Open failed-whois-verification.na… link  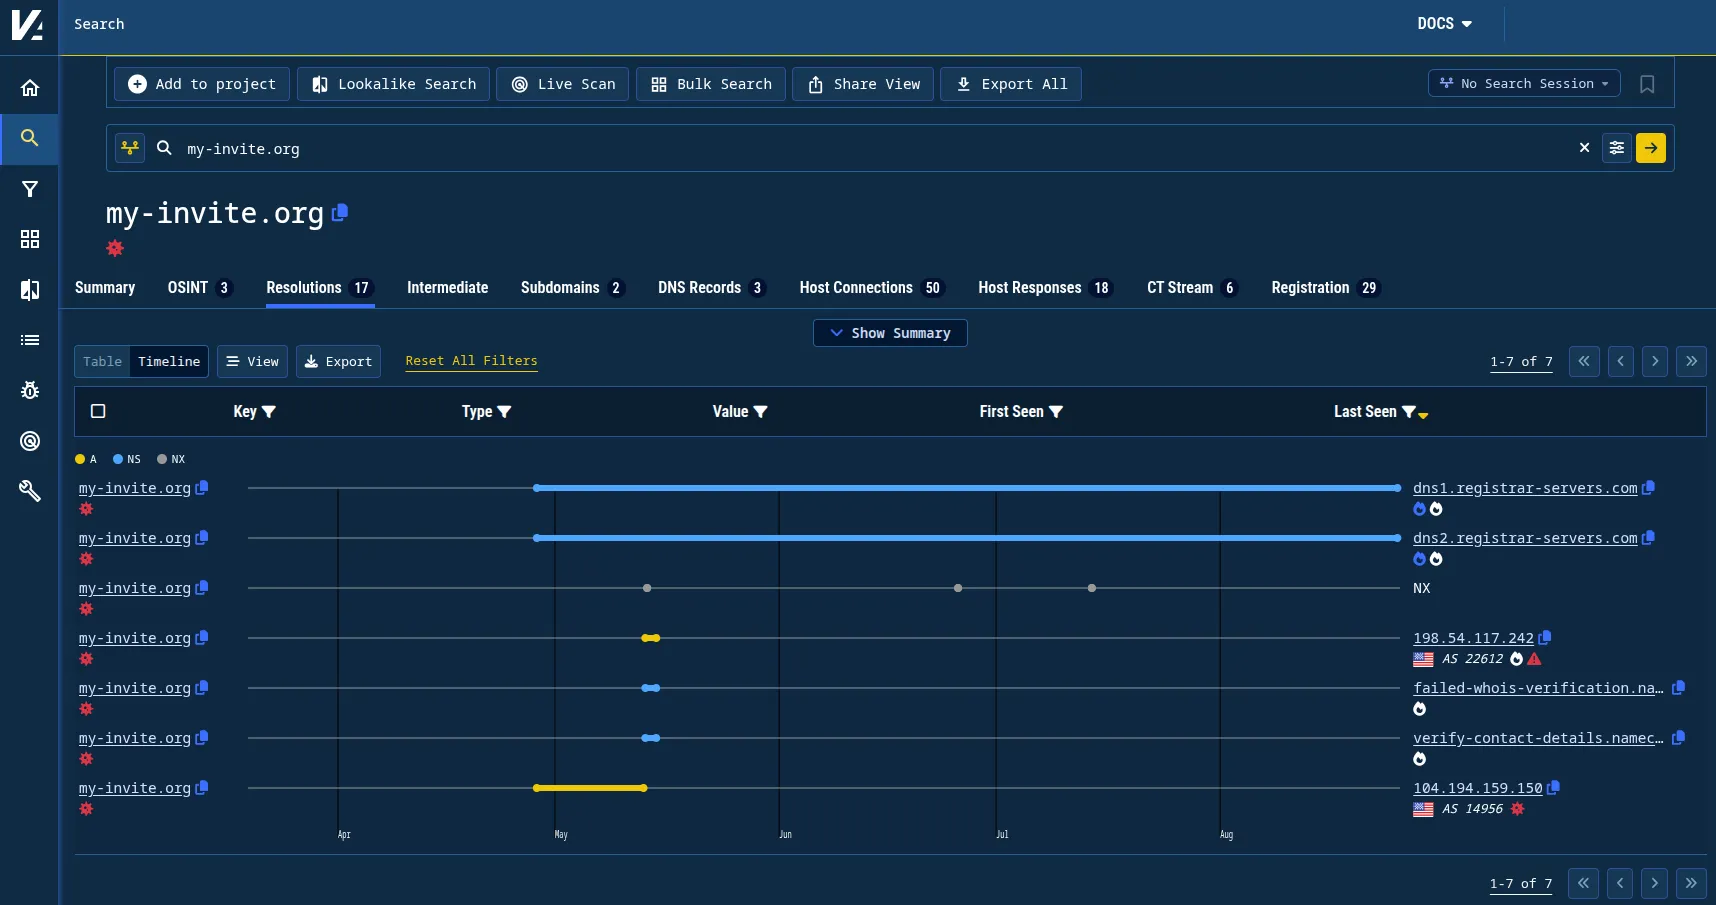pyautogui.click(x=1538, y=688)
